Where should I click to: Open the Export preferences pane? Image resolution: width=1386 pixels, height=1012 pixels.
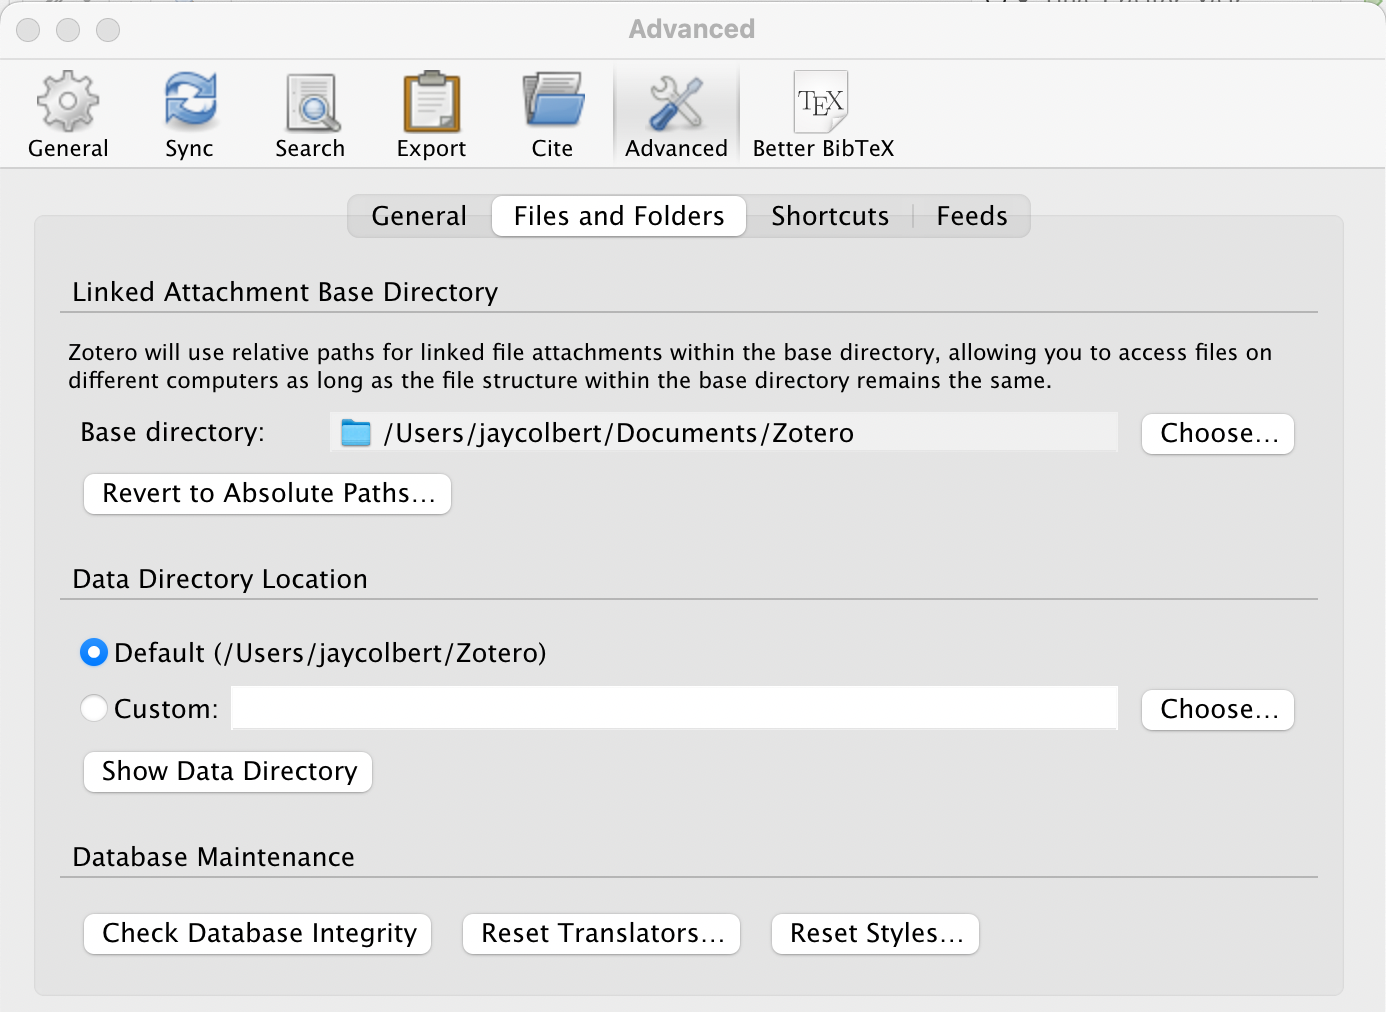(430, 112)
